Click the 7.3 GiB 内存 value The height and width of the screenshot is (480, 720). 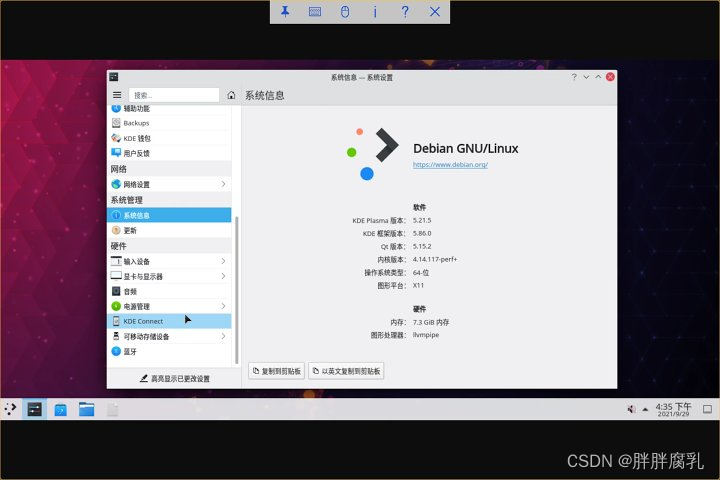coord(431,322)
